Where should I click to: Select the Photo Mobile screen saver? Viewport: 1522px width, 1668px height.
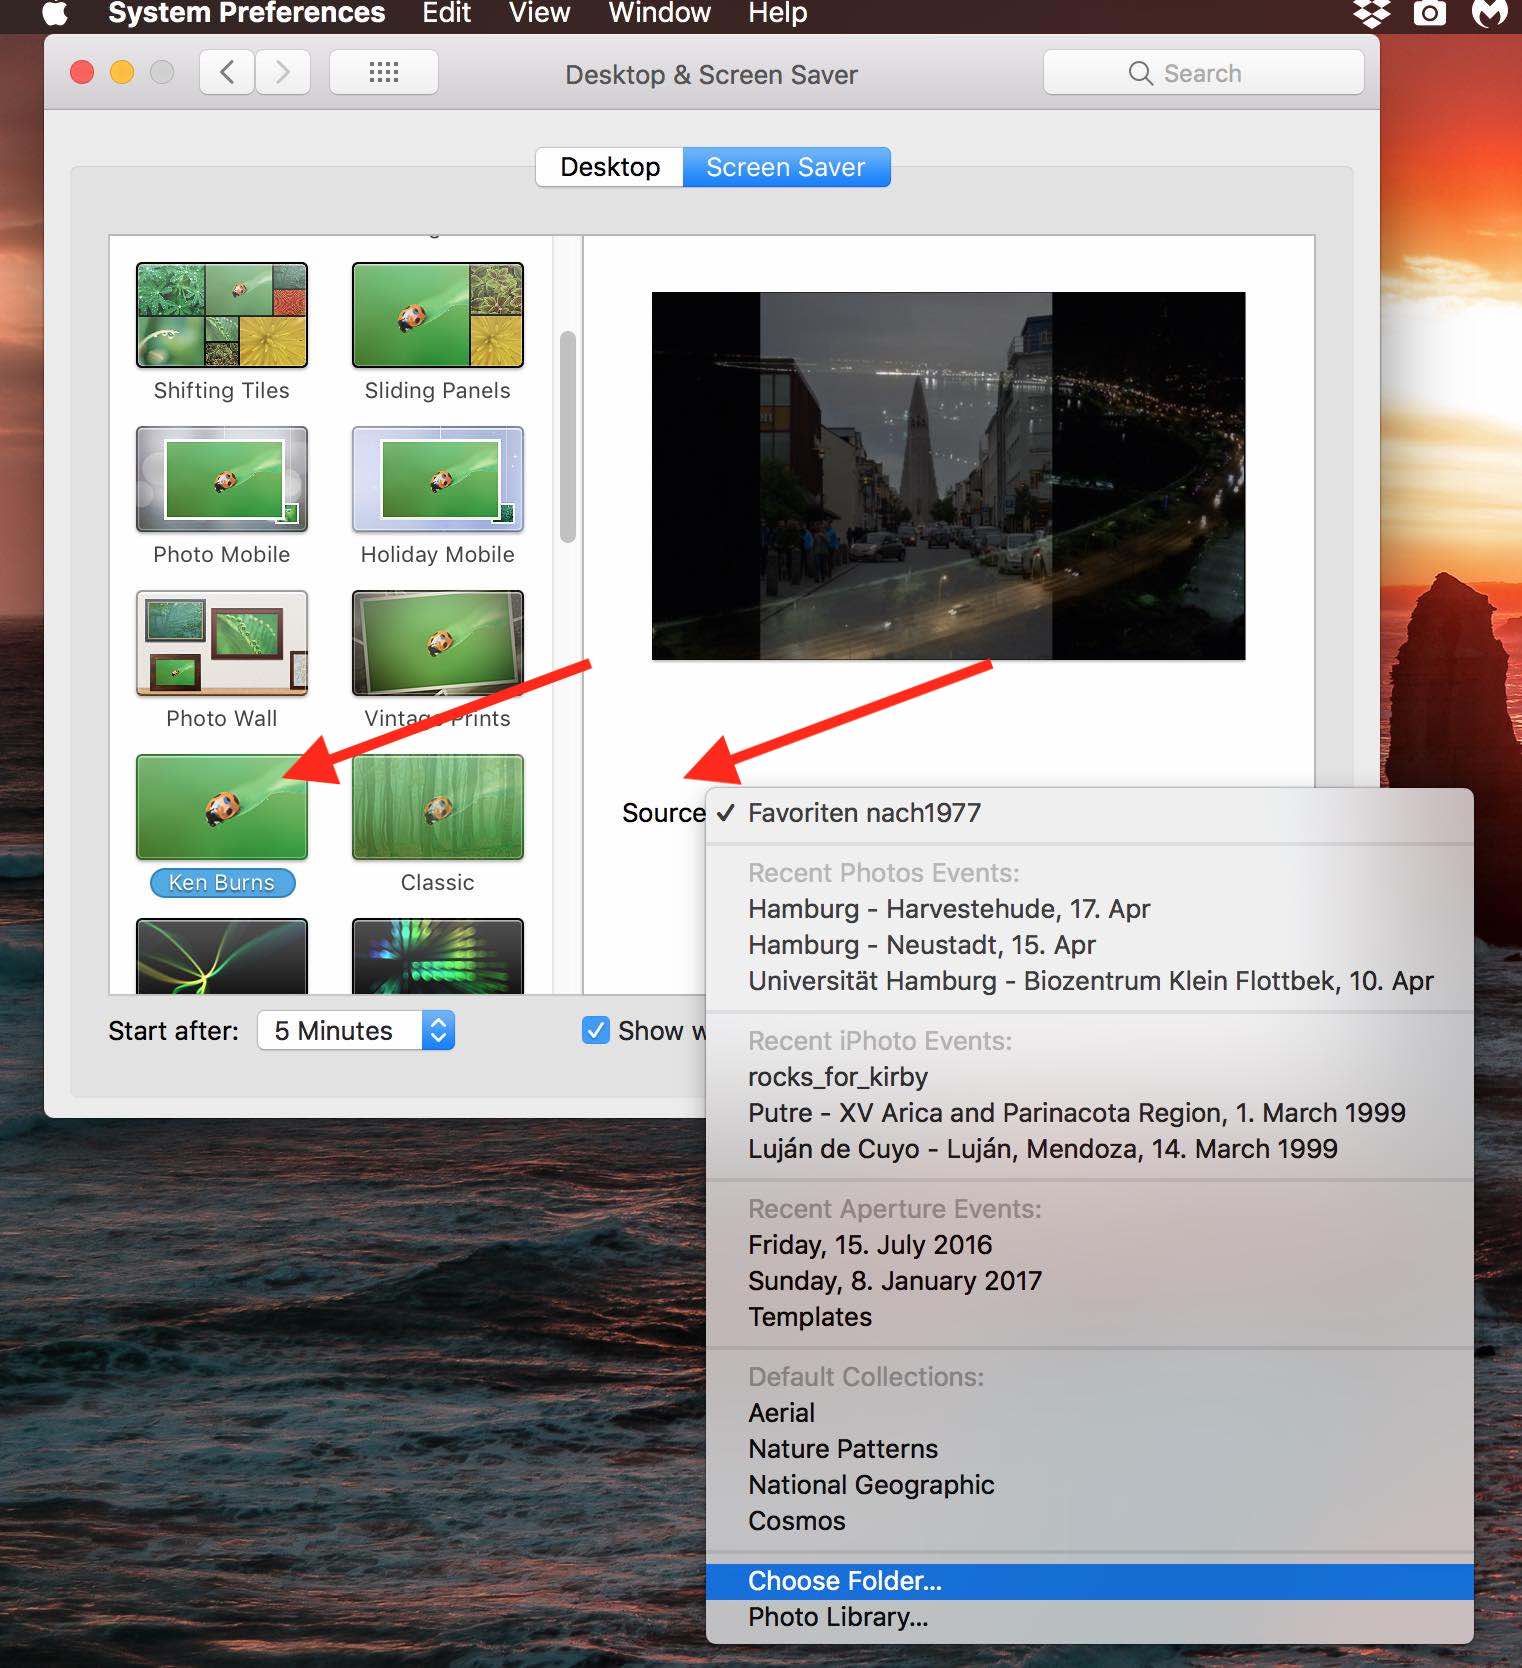pos(222,479)
